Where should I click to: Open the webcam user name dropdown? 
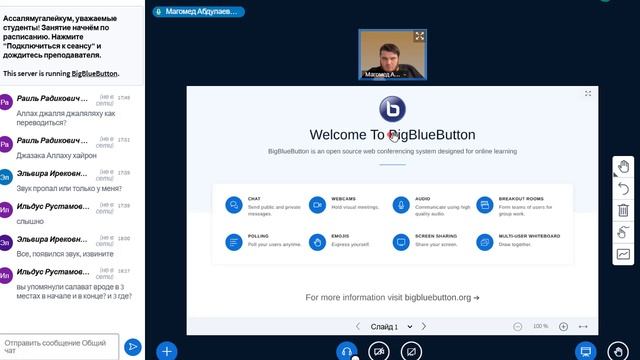pos(385,75)
